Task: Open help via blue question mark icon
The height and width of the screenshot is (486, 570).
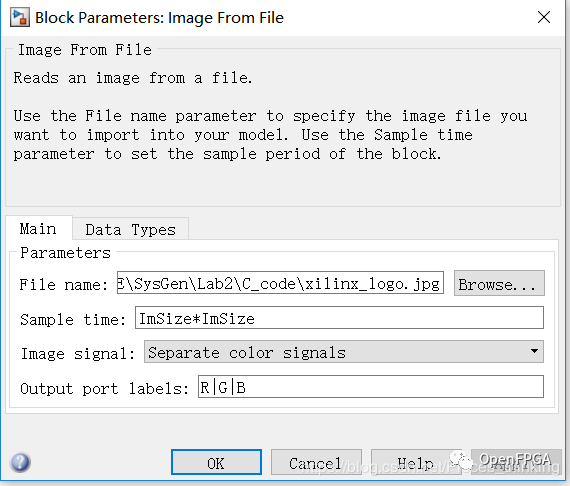Action: [20, 462]
